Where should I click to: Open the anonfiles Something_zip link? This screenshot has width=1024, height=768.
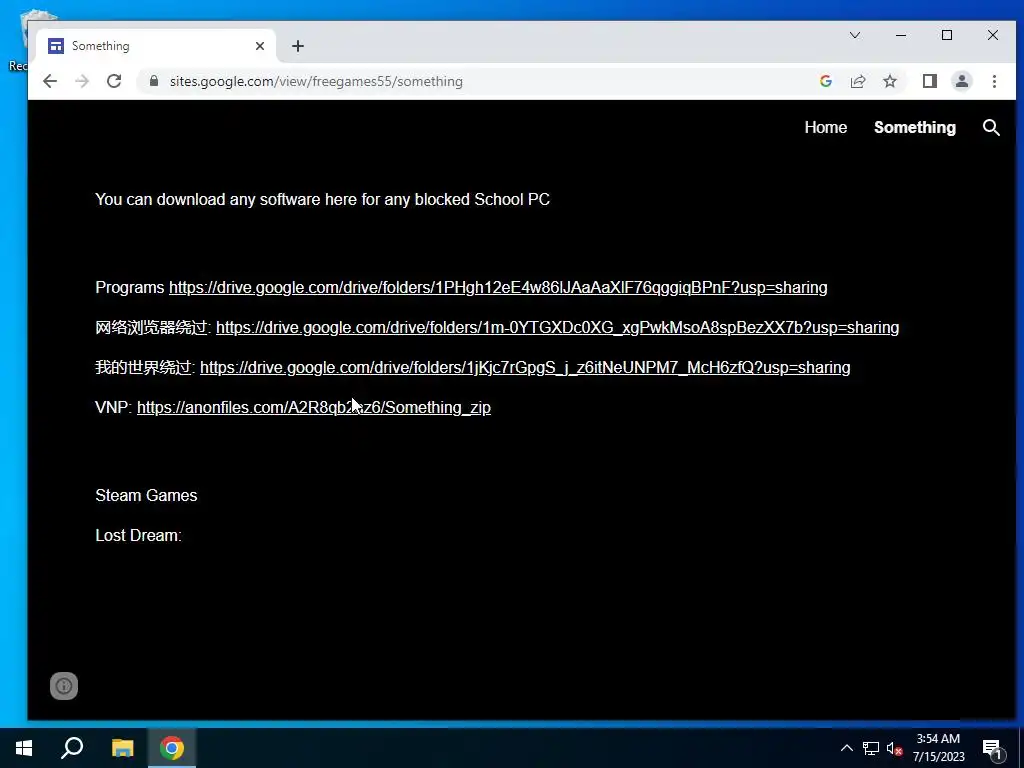(313, 407)
